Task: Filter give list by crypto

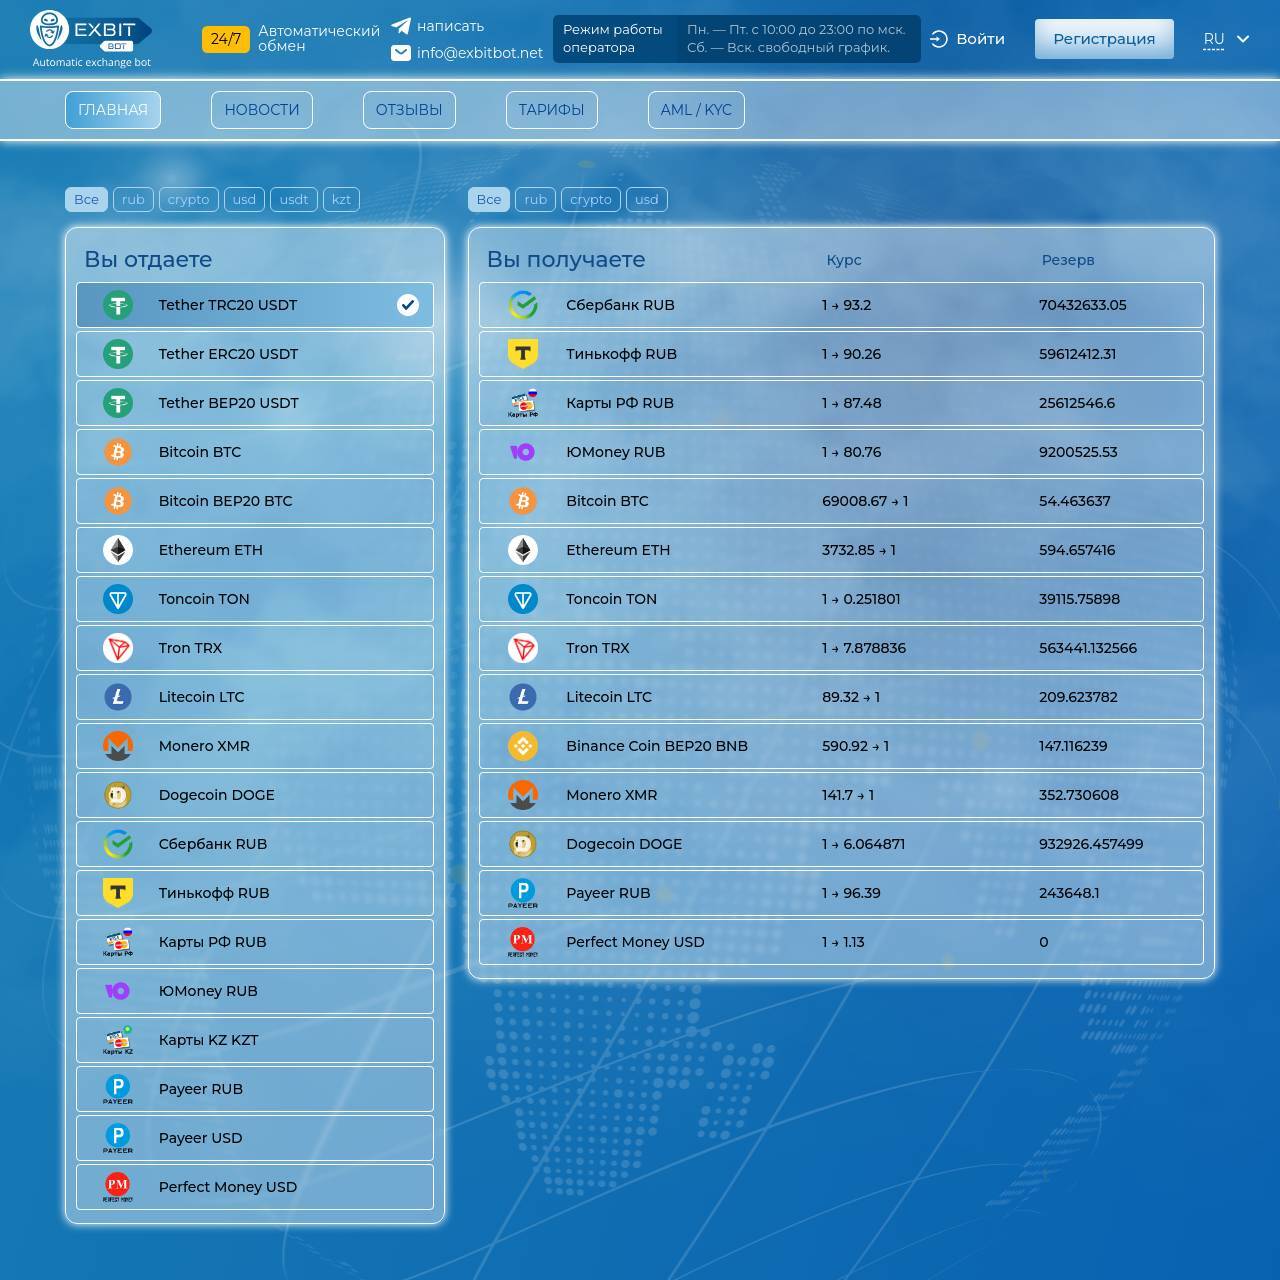Action: click(x=189, y=199)
